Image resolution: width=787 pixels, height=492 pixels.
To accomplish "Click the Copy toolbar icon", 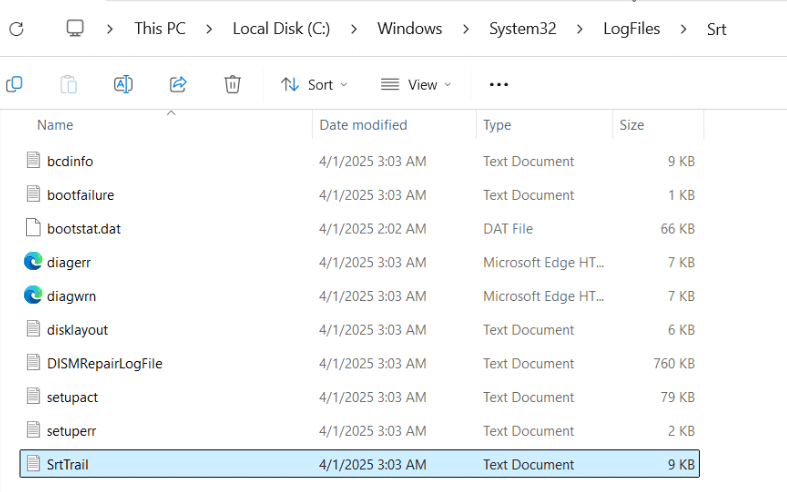I will click(15, 84).
